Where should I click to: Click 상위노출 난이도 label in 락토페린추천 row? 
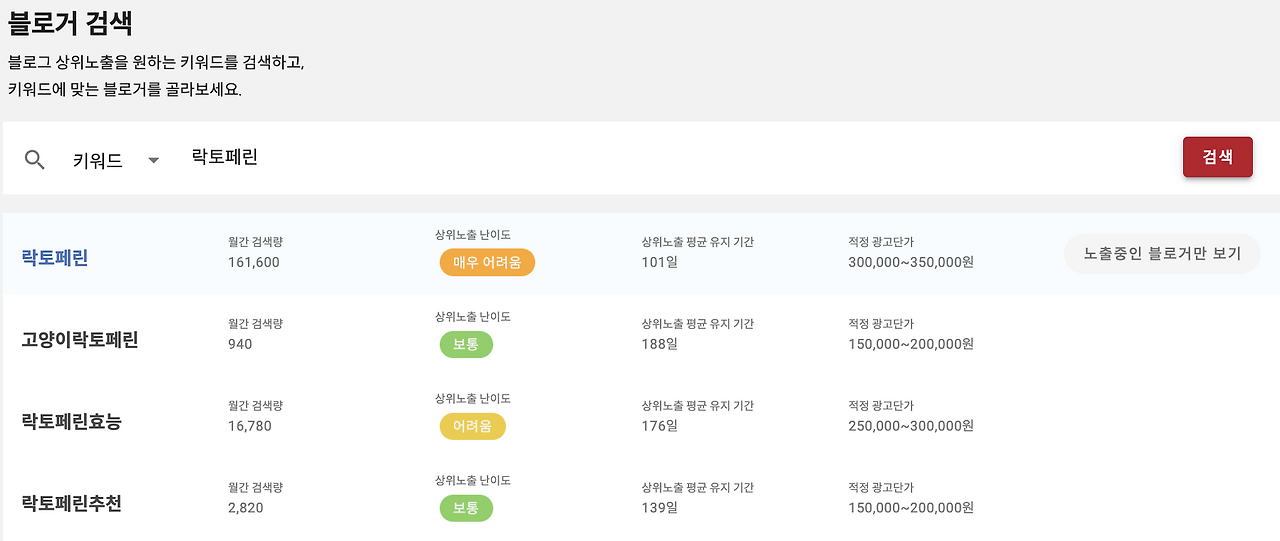pyautogui.click(x=473, y=481)
